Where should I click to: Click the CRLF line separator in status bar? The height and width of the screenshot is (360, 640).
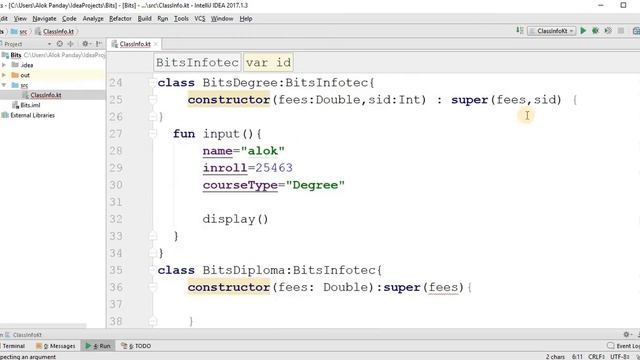click(x=596, y=357)
